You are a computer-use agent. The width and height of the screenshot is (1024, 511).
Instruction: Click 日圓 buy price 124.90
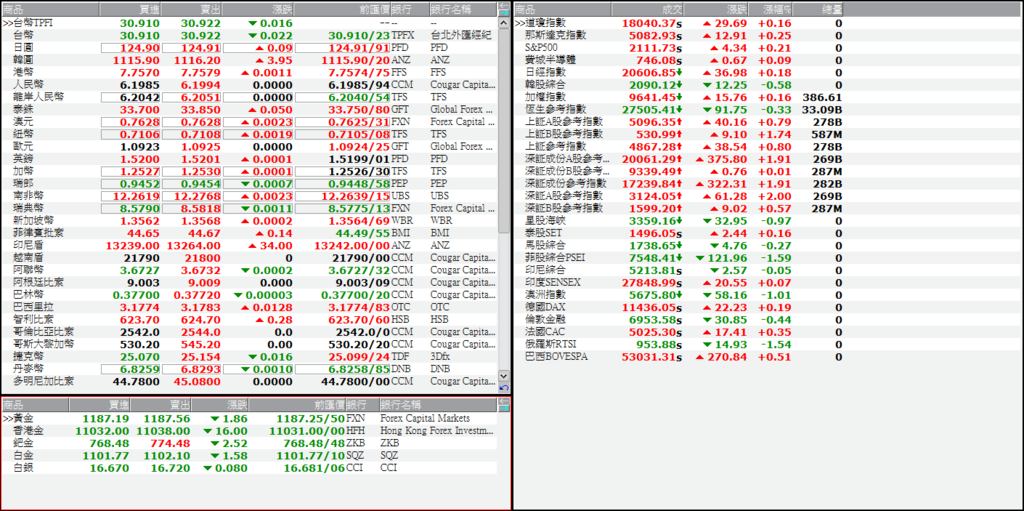[131, 48]
